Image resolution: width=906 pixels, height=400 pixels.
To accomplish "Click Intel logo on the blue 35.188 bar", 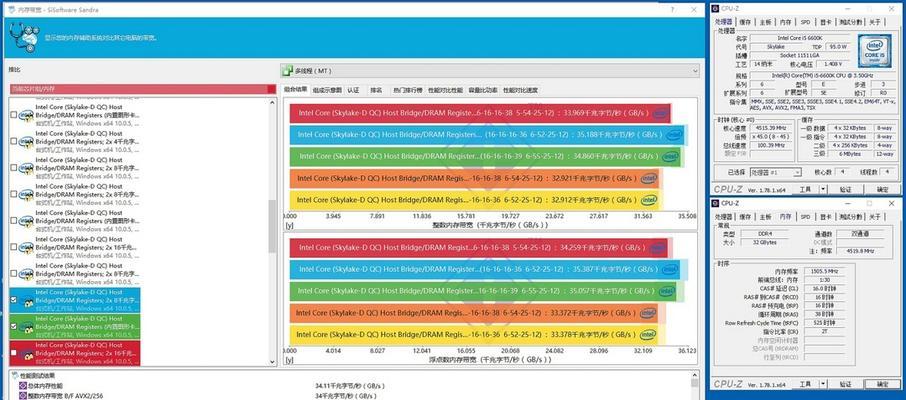I will 673,135.
